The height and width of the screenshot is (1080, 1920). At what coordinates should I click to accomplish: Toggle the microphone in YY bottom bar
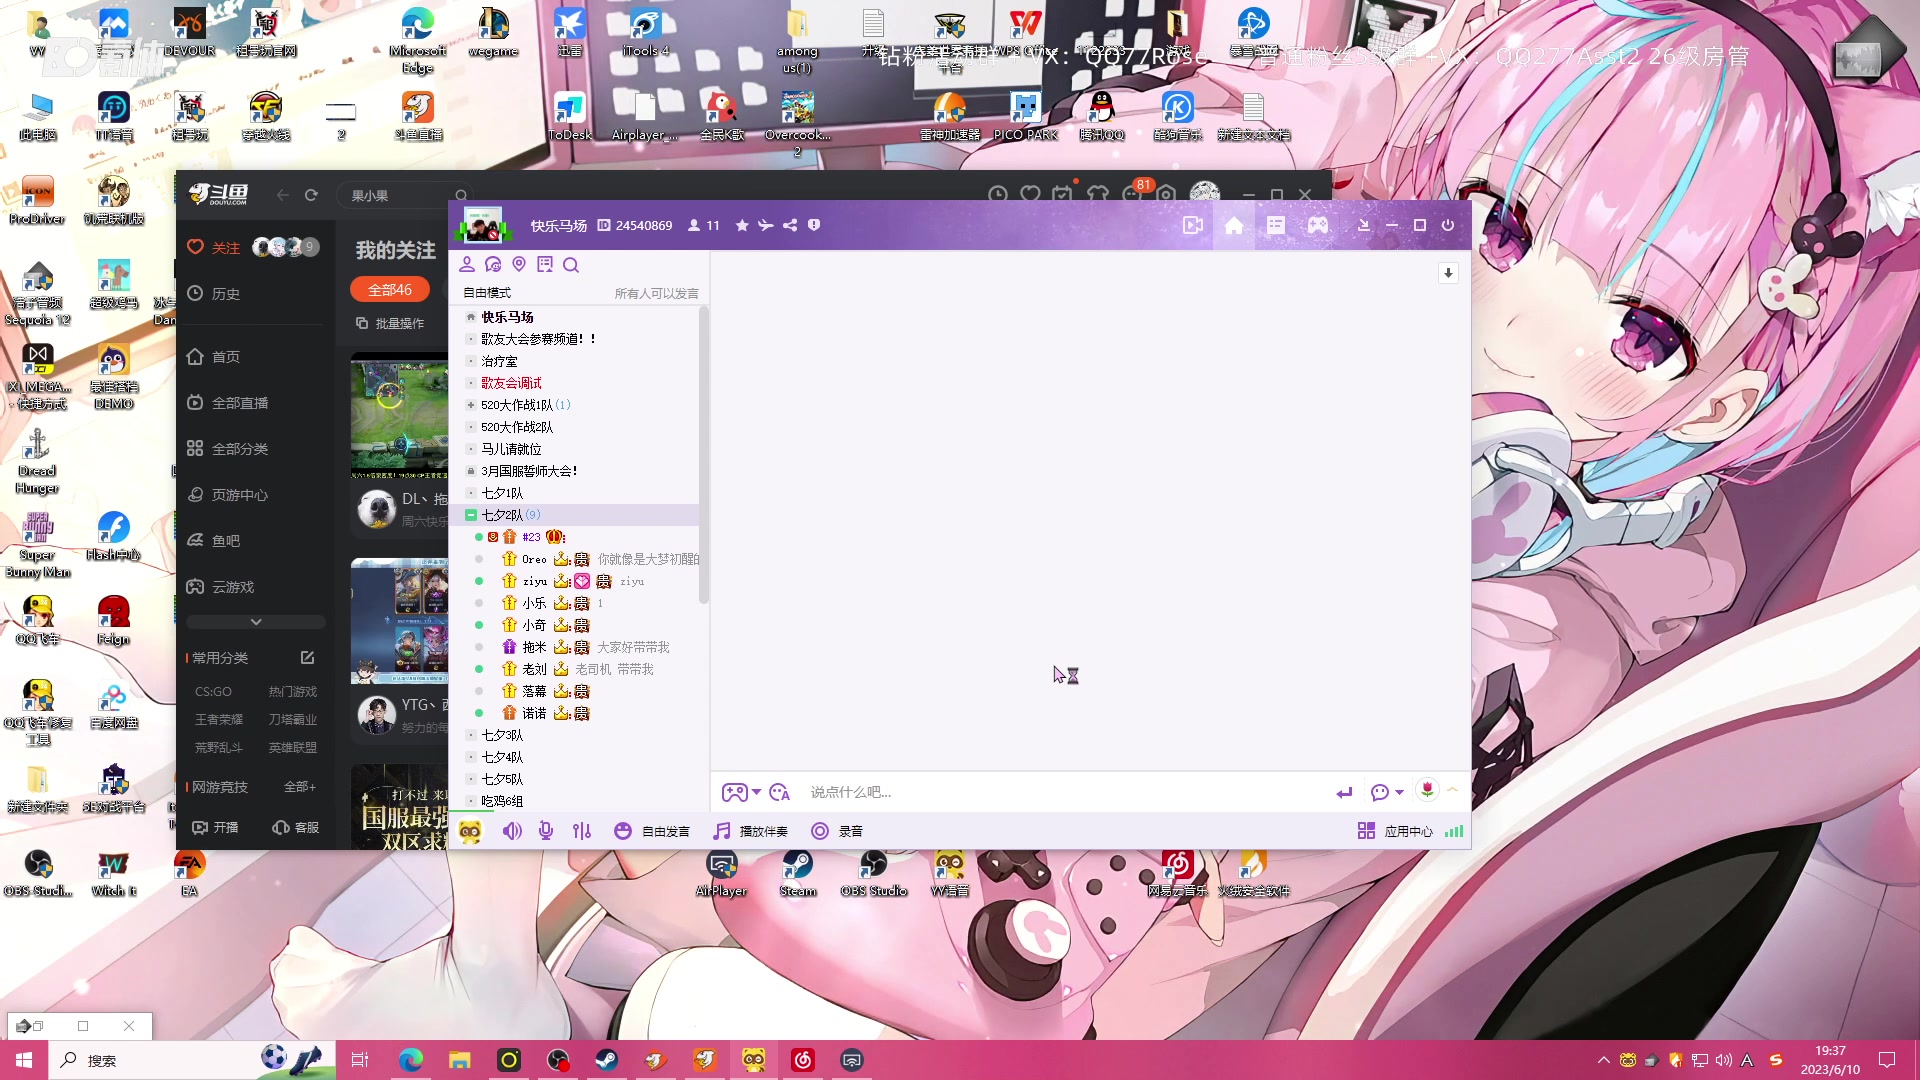coord(546,831)
